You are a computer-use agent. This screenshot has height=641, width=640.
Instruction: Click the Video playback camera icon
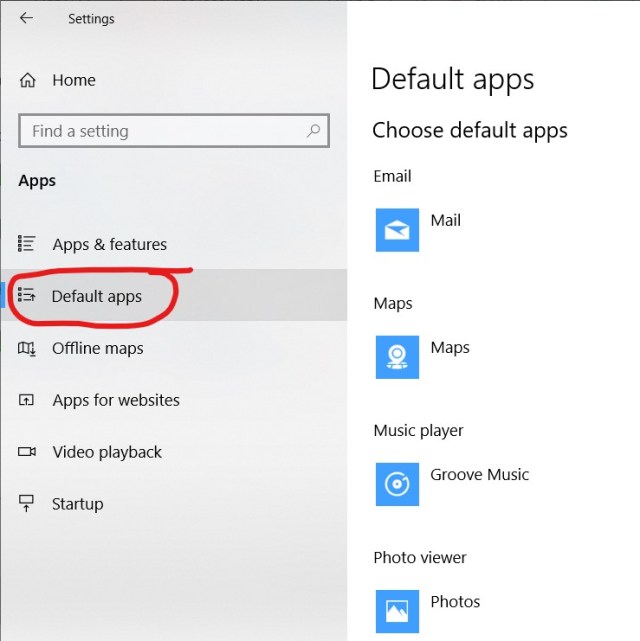[27, 452]
